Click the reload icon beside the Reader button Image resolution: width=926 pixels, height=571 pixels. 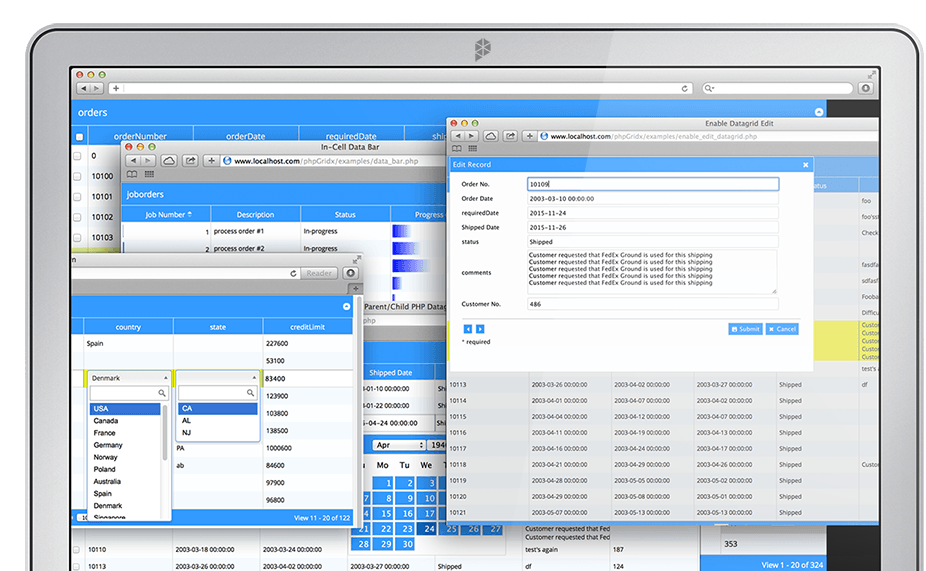[293, 273]
